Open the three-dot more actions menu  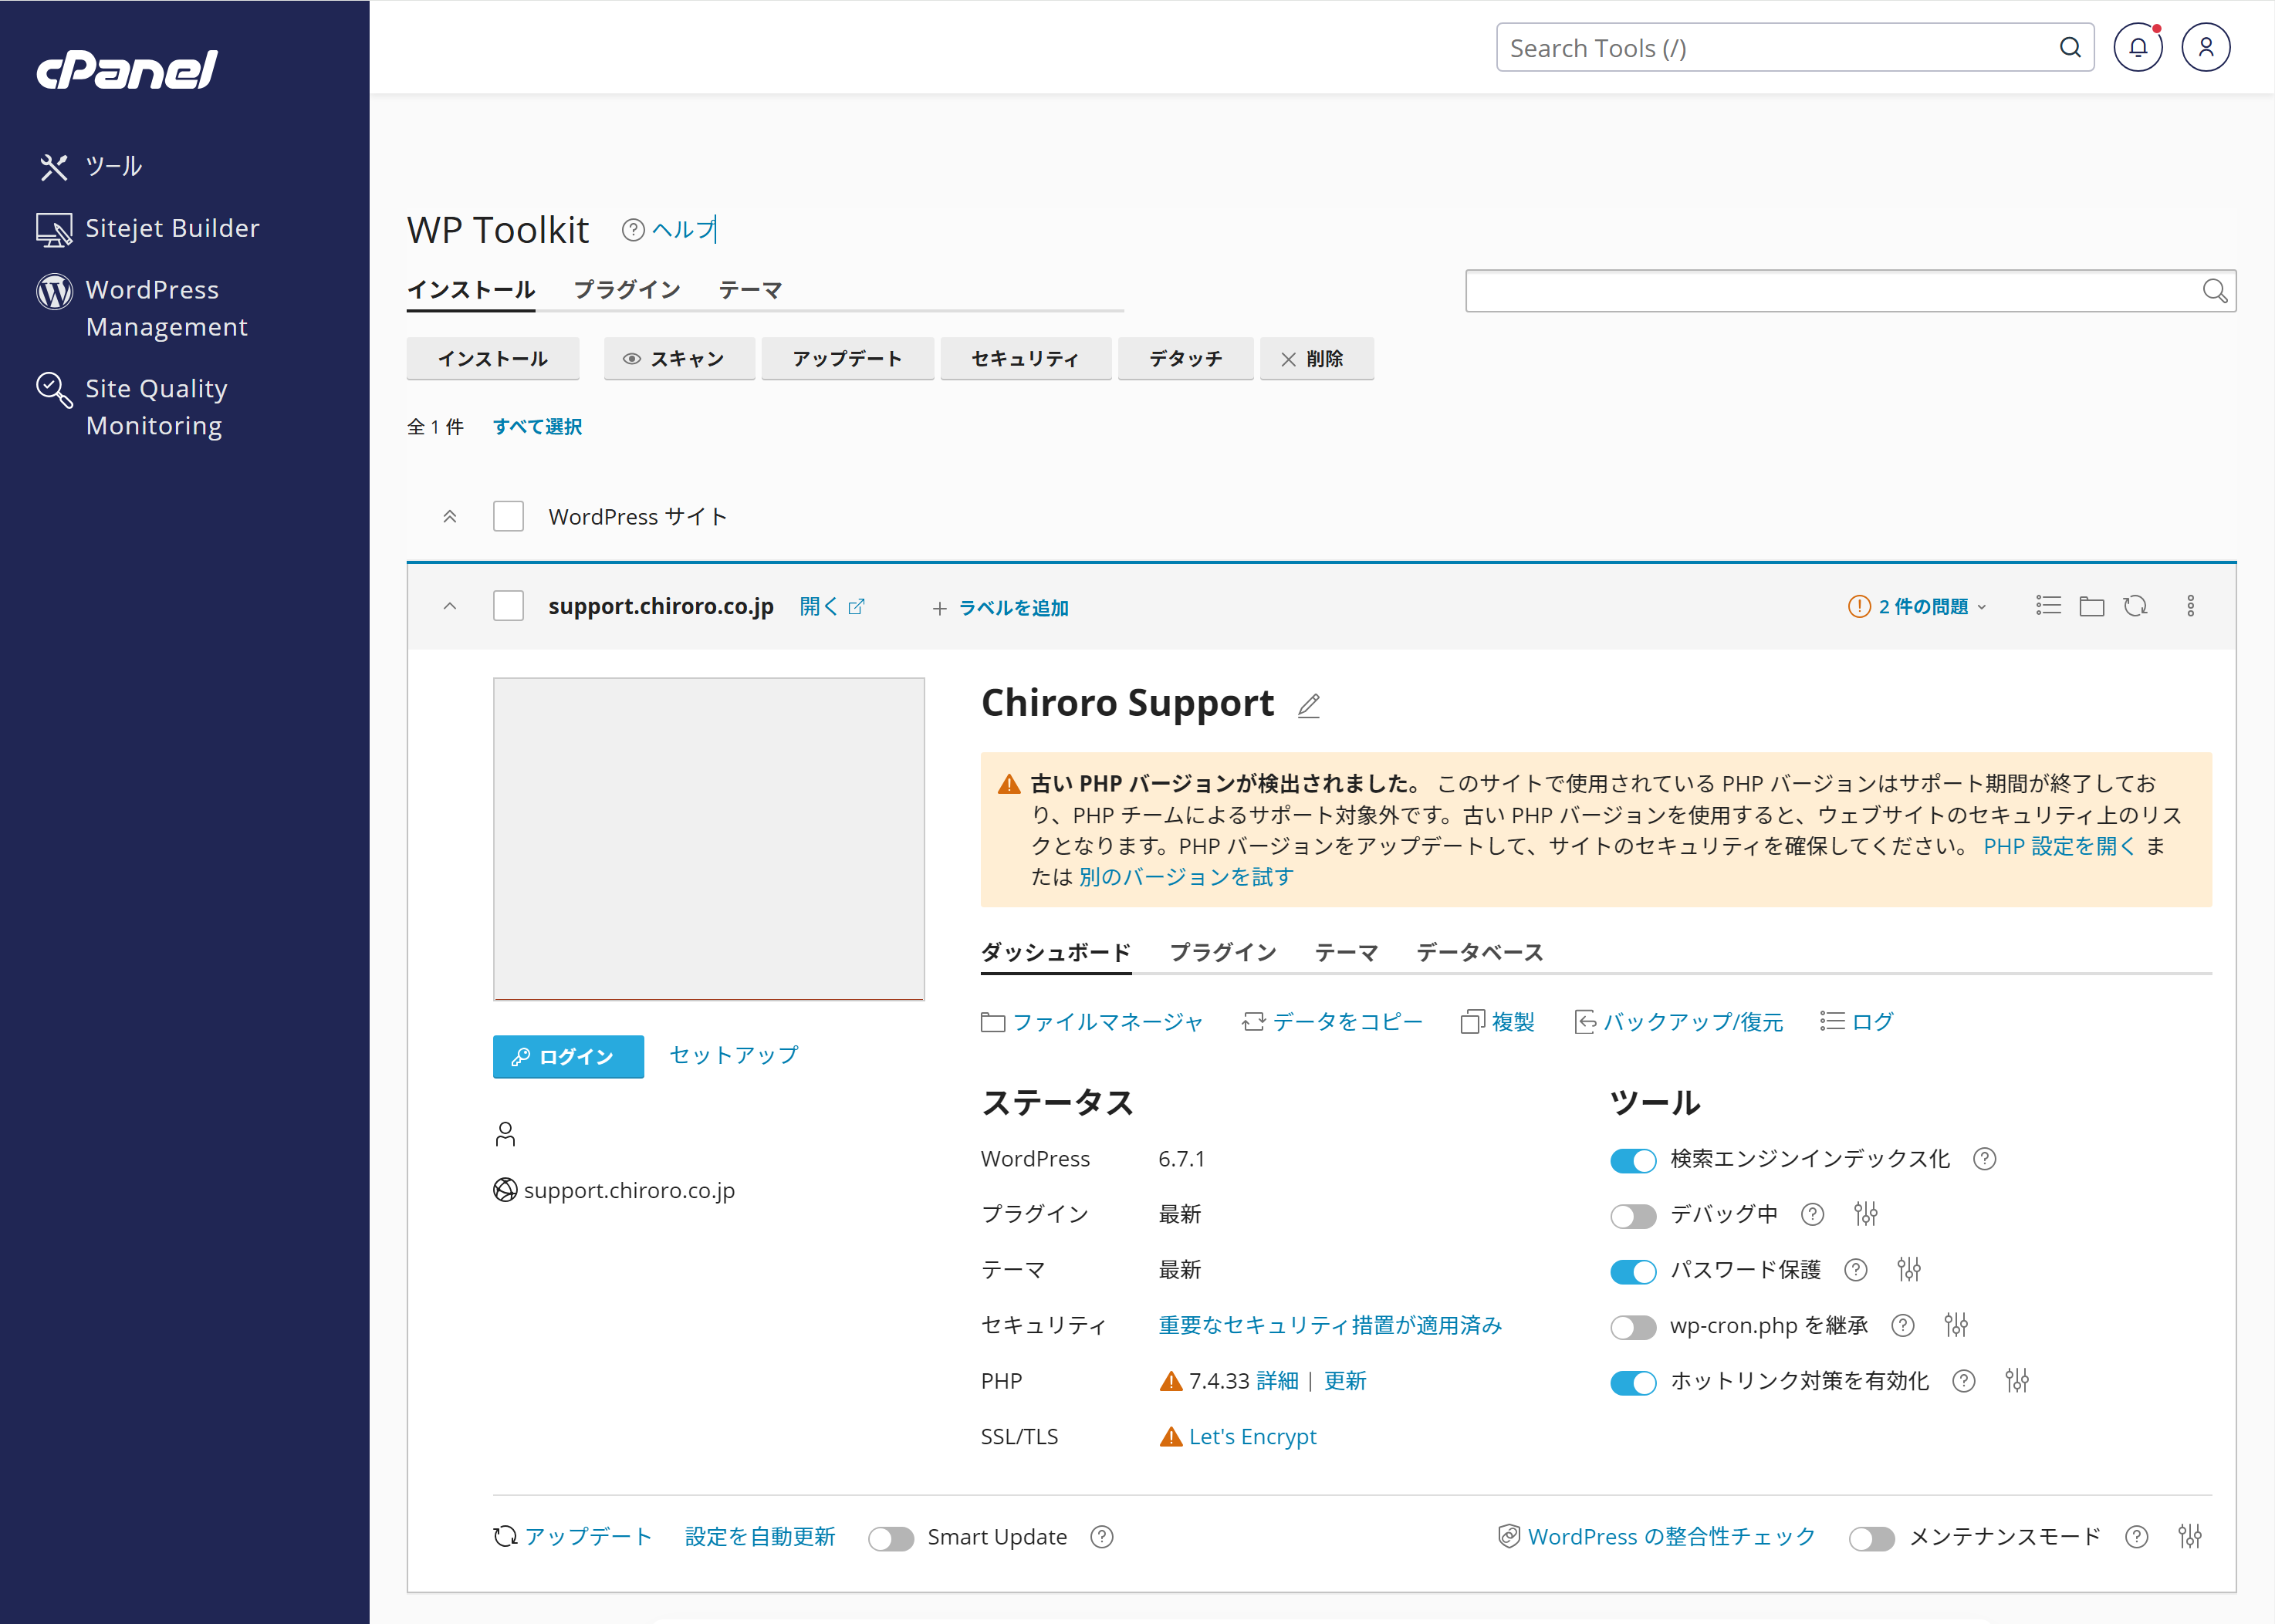click(x=2190, y=606)
